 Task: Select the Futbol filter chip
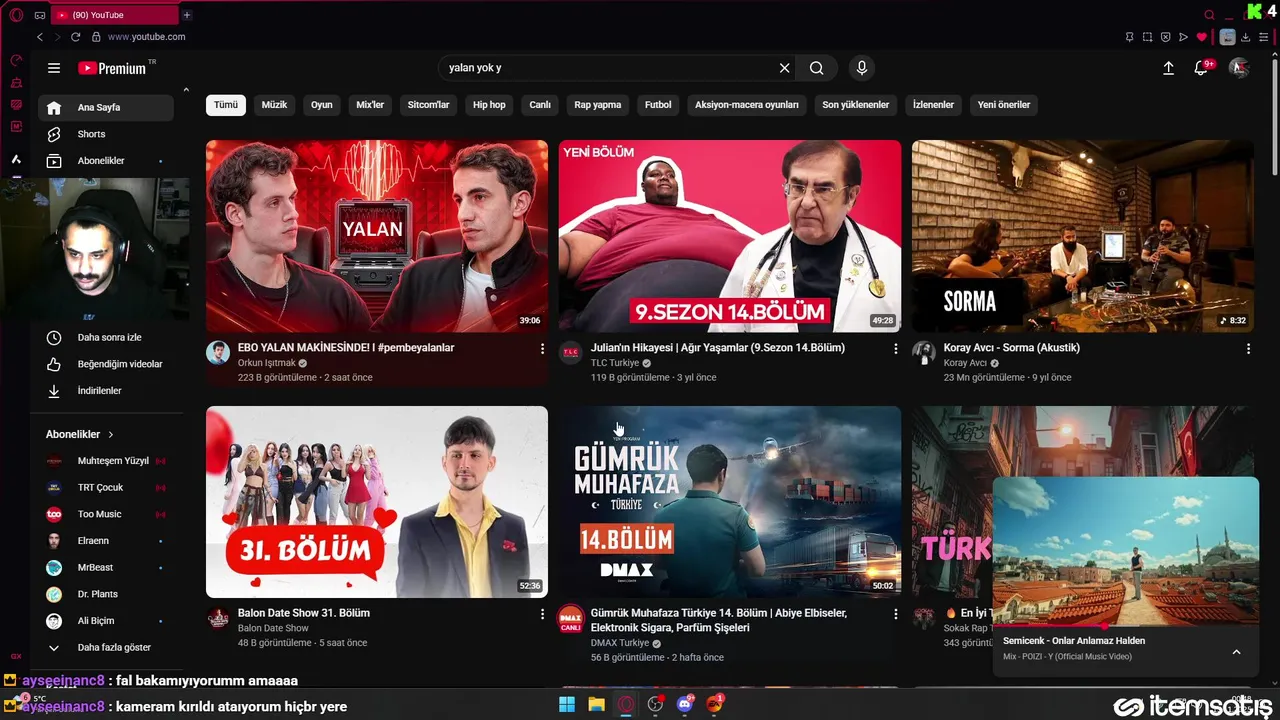pos(658,105)
